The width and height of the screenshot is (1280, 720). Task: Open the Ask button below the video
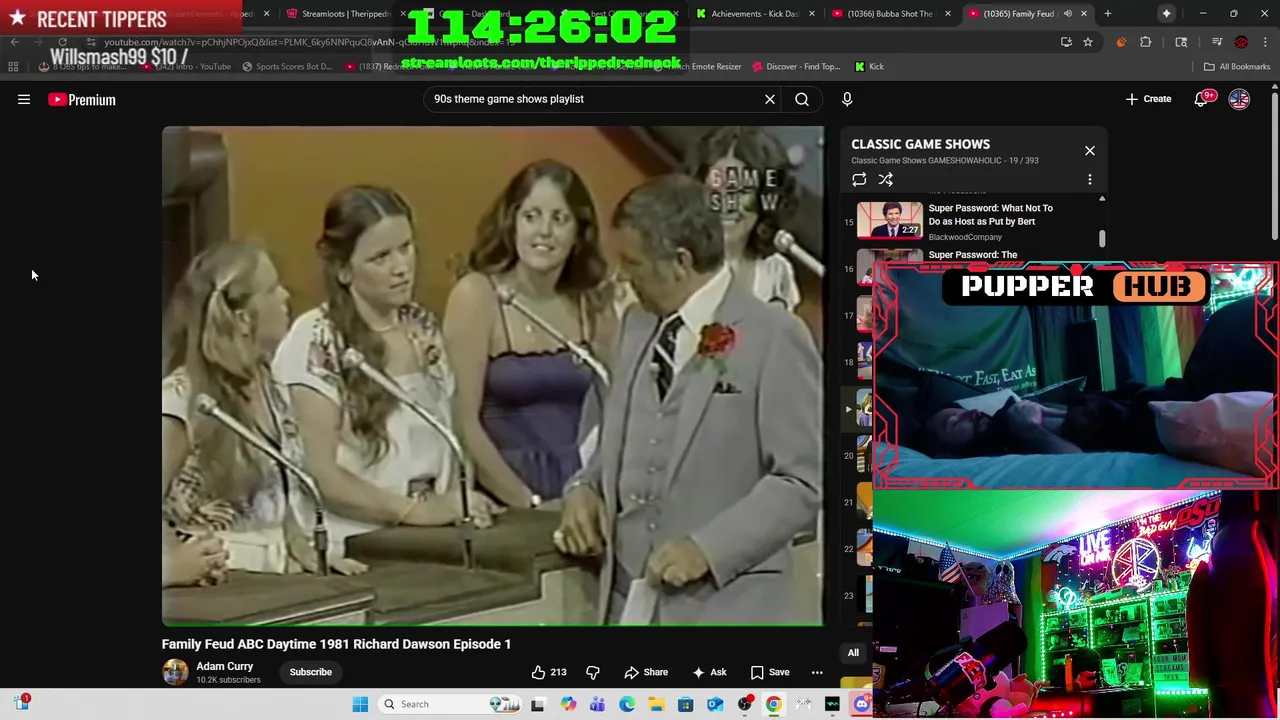coord(709,672)
